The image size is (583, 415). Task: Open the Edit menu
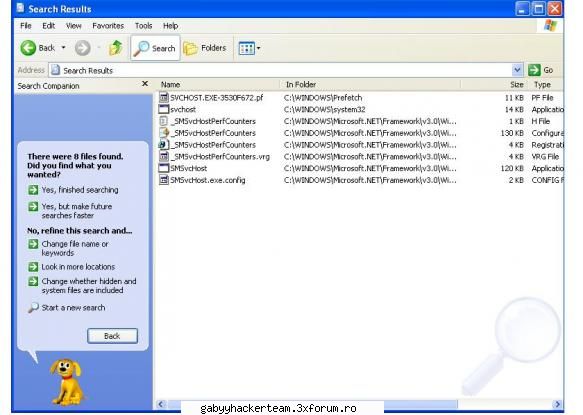(49, 26)
